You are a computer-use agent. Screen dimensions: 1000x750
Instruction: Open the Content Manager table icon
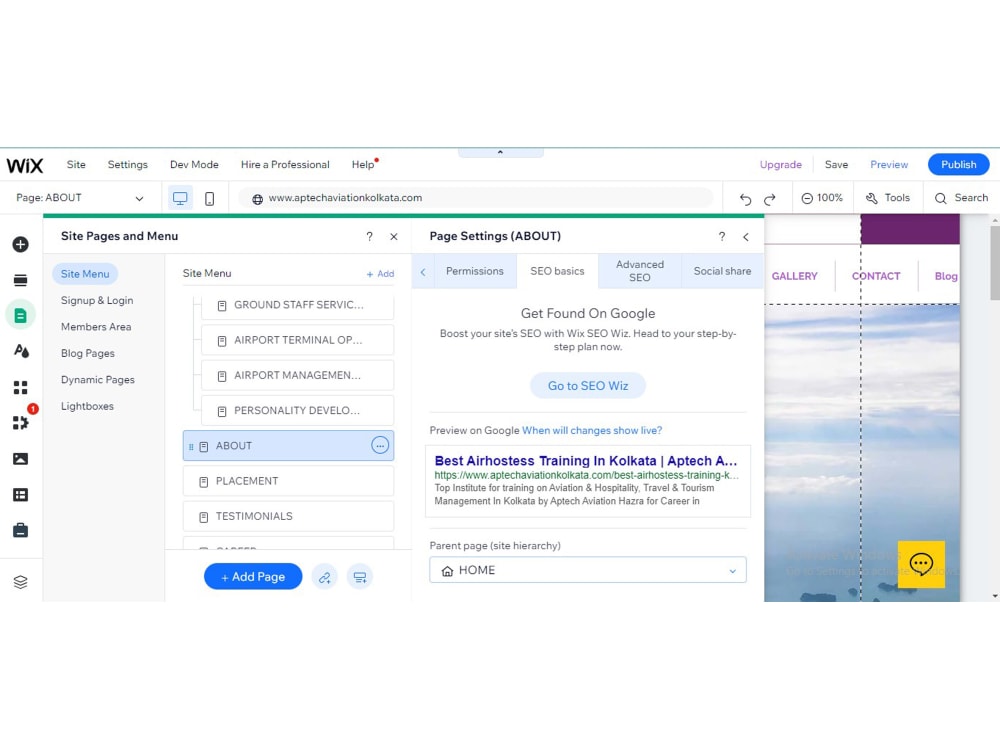point(20,494)
